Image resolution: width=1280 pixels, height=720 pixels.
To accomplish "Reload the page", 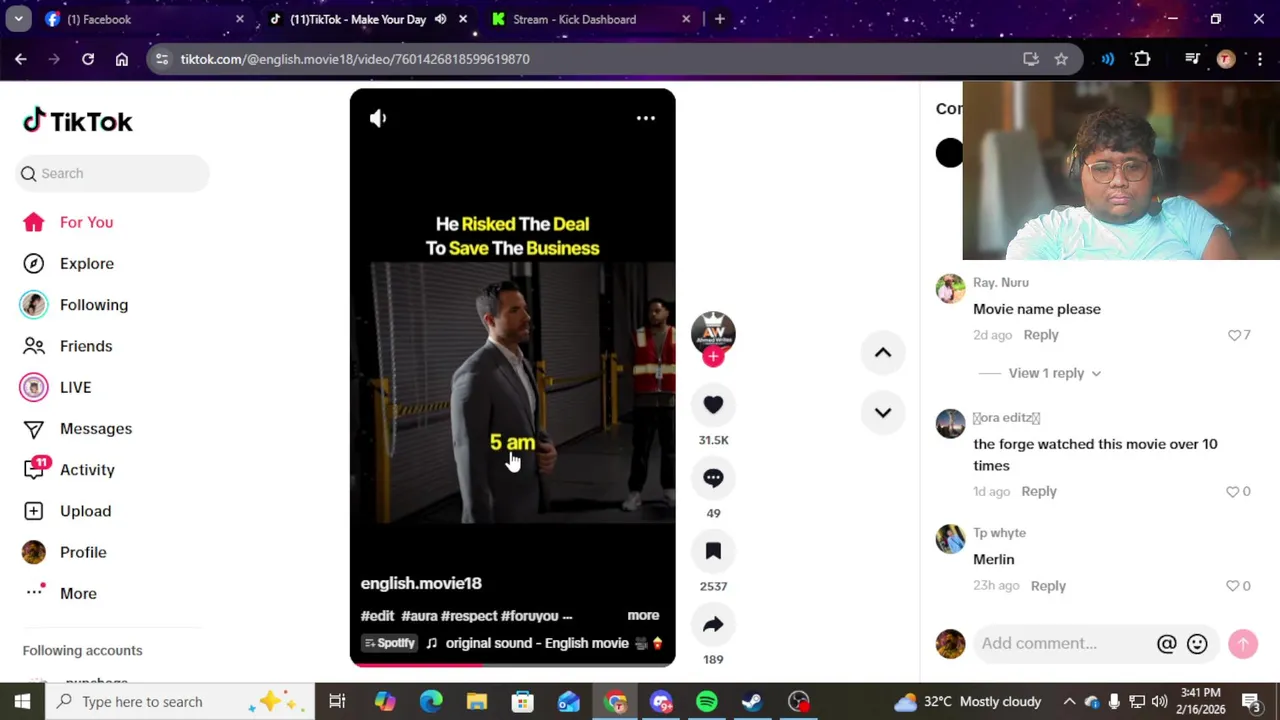I will pyautogui.click(x=88, y=59).
